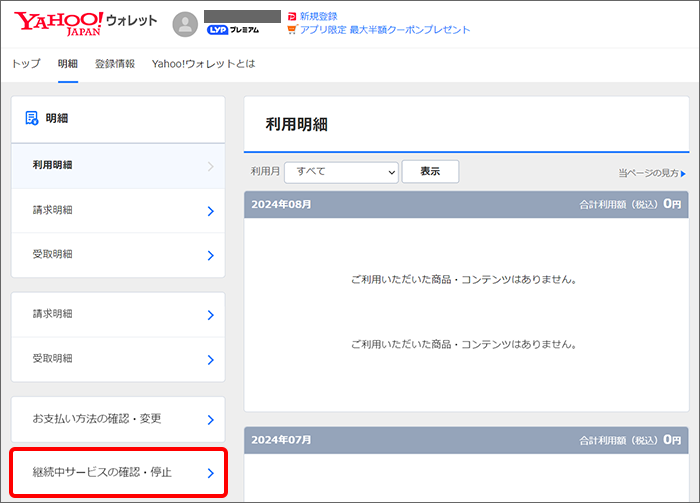Select 利用明細 in the sidebar
The image size is (700, 503).
click(118, 166)
